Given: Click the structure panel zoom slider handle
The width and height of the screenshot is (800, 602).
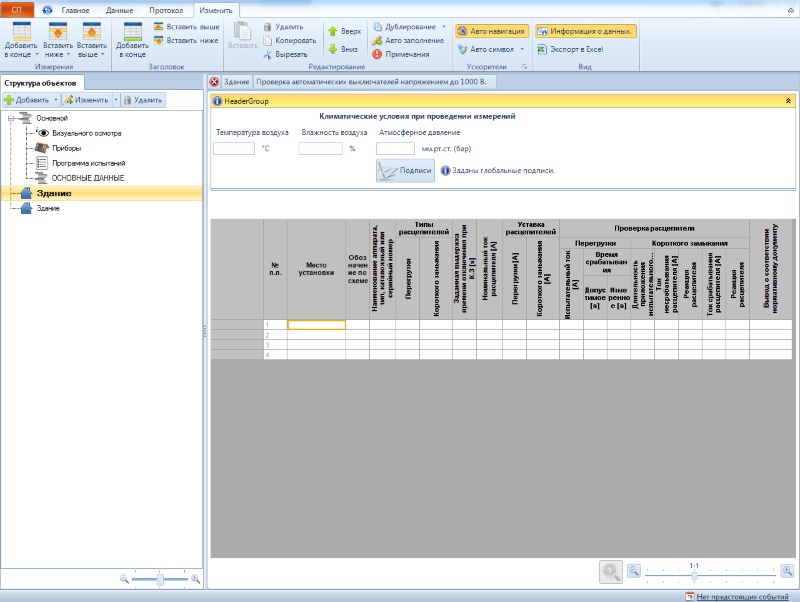Looking at the screenshot, I should [160, 579].
